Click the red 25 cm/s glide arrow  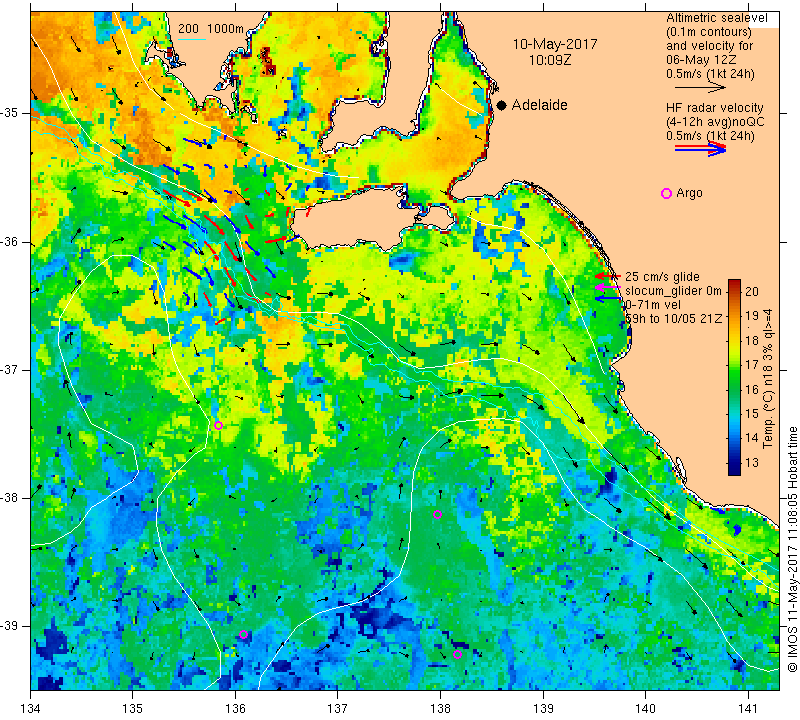[608, 277]
